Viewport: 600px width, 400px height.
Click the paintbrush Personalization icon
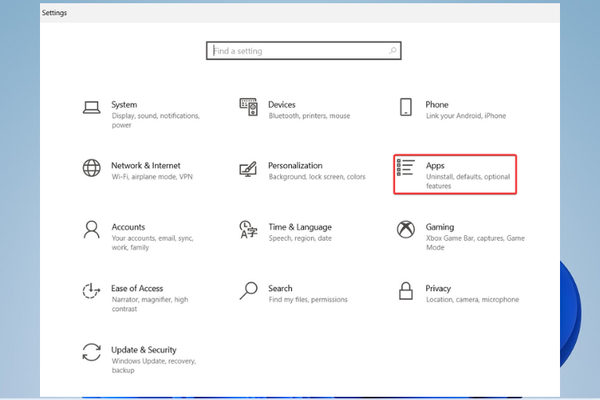249,169
